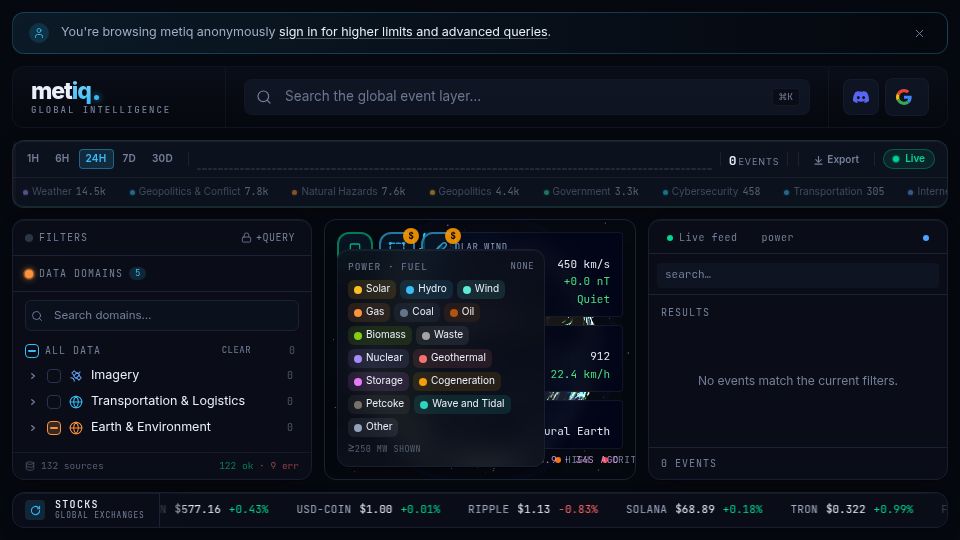Toggle the Gas fuel chip
960x540 pixels.
tap(369, 312)
